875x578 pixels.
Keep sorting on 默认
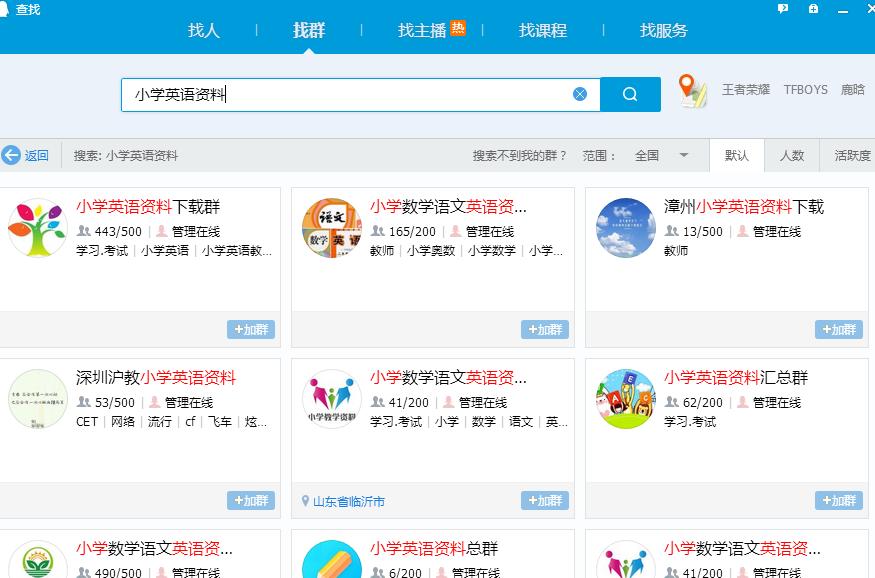point(737,155)
